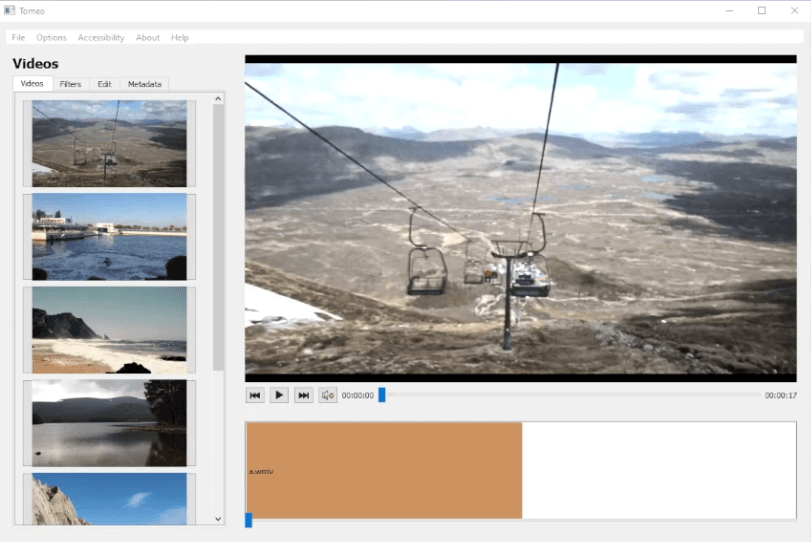Select the chairlift mountain video thumbnail
This screenshot has height=542, width=811.
click(x=109, y=143)
